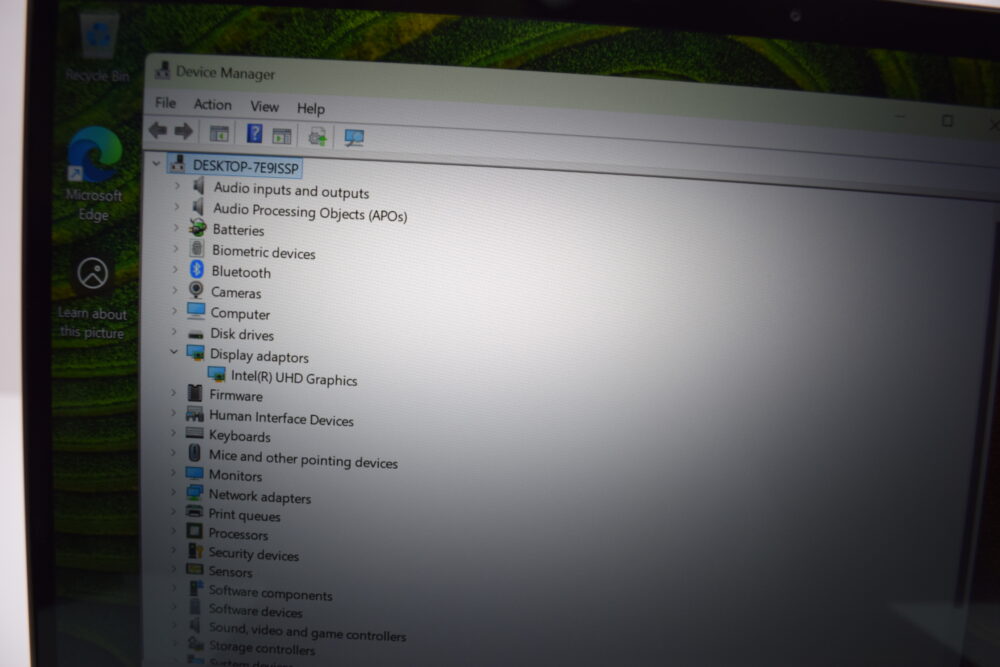1000x667 pixels.
Task: Click the Print queues printer icon
Action: 195,511
